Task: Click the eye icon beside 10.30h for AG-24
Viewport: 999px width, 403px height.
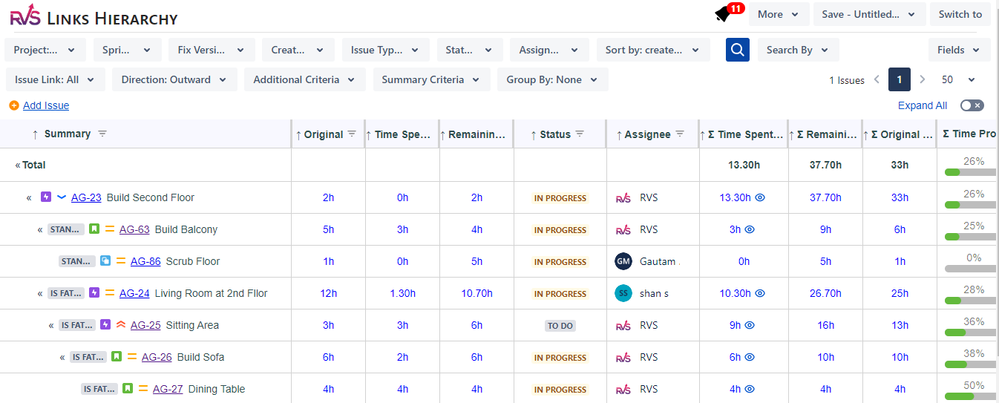Action: tap(761, 294)
